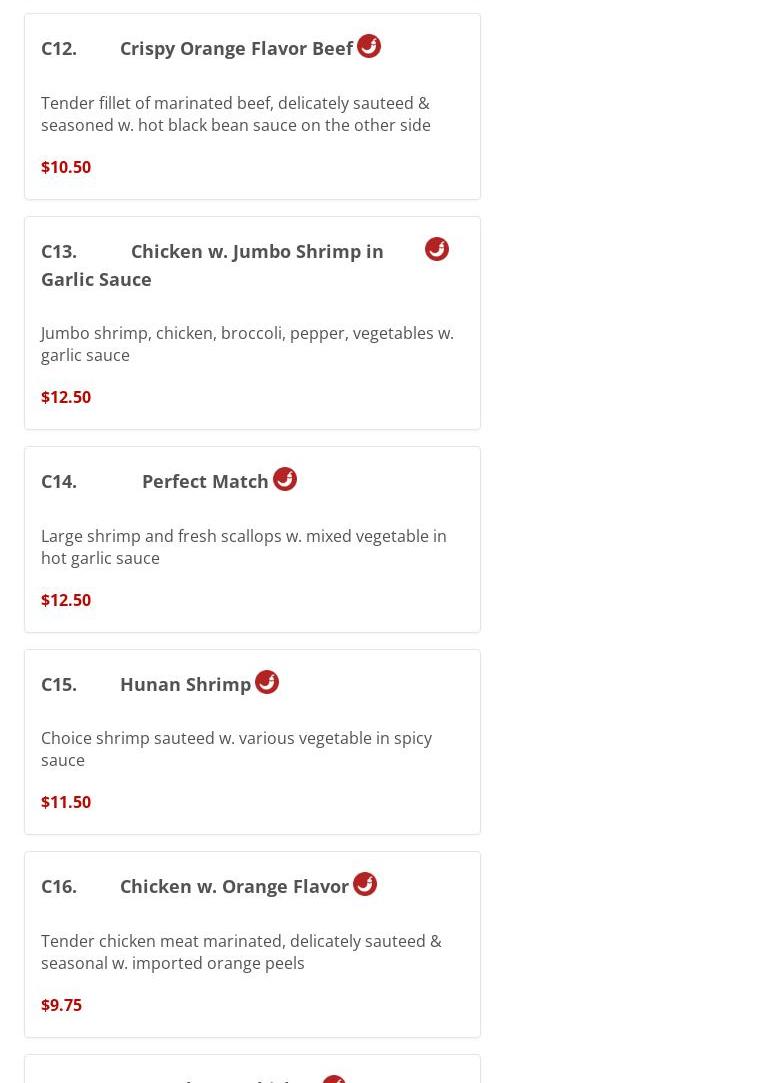This screenshot has height=1083, width=770.
Task: Click the spicy icon by Chicken w. Orange Flavor
Action: pyautogui.click(x=365, y=884)
